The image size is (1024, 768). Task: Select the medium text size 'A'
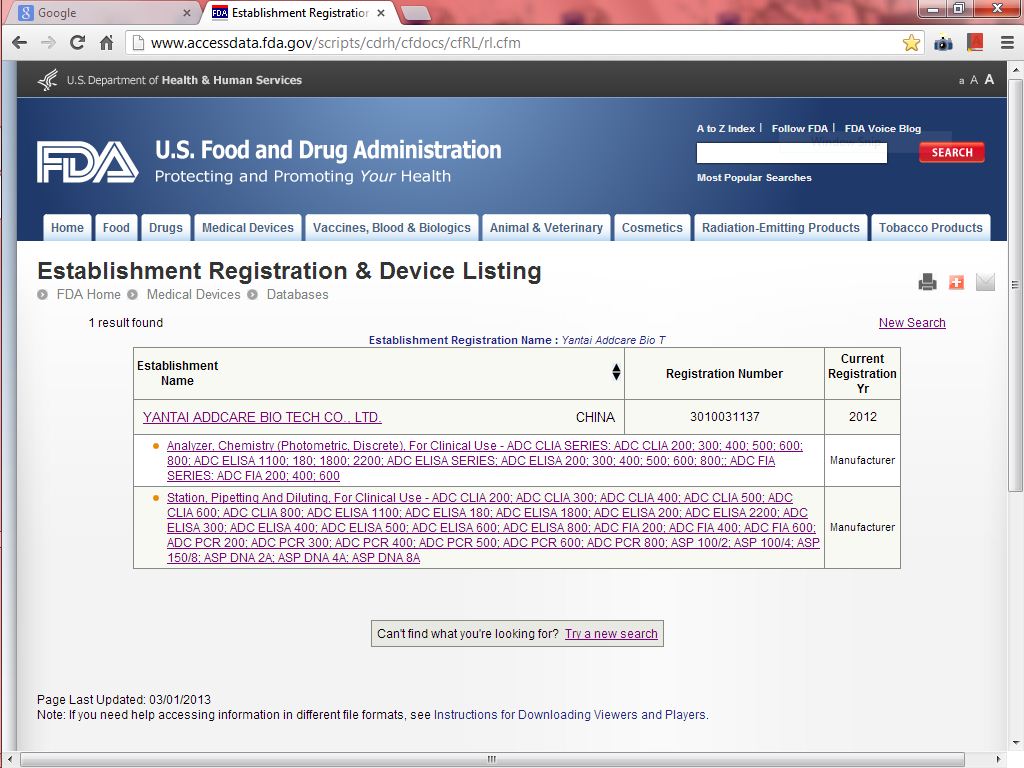(x=974, y=80)
